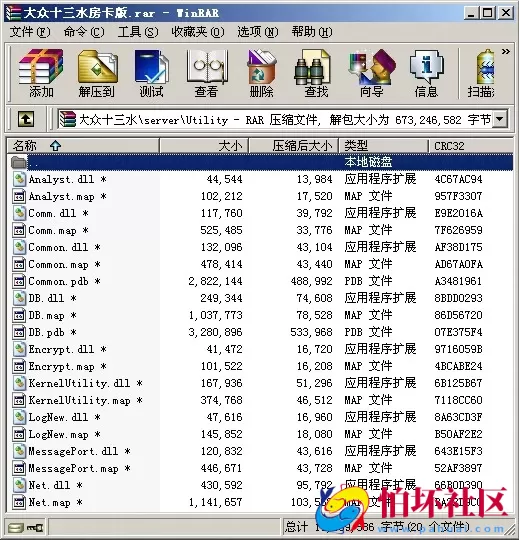Open the 收藏夹(O) menu
519x540 pixels.
pos(198,32)
